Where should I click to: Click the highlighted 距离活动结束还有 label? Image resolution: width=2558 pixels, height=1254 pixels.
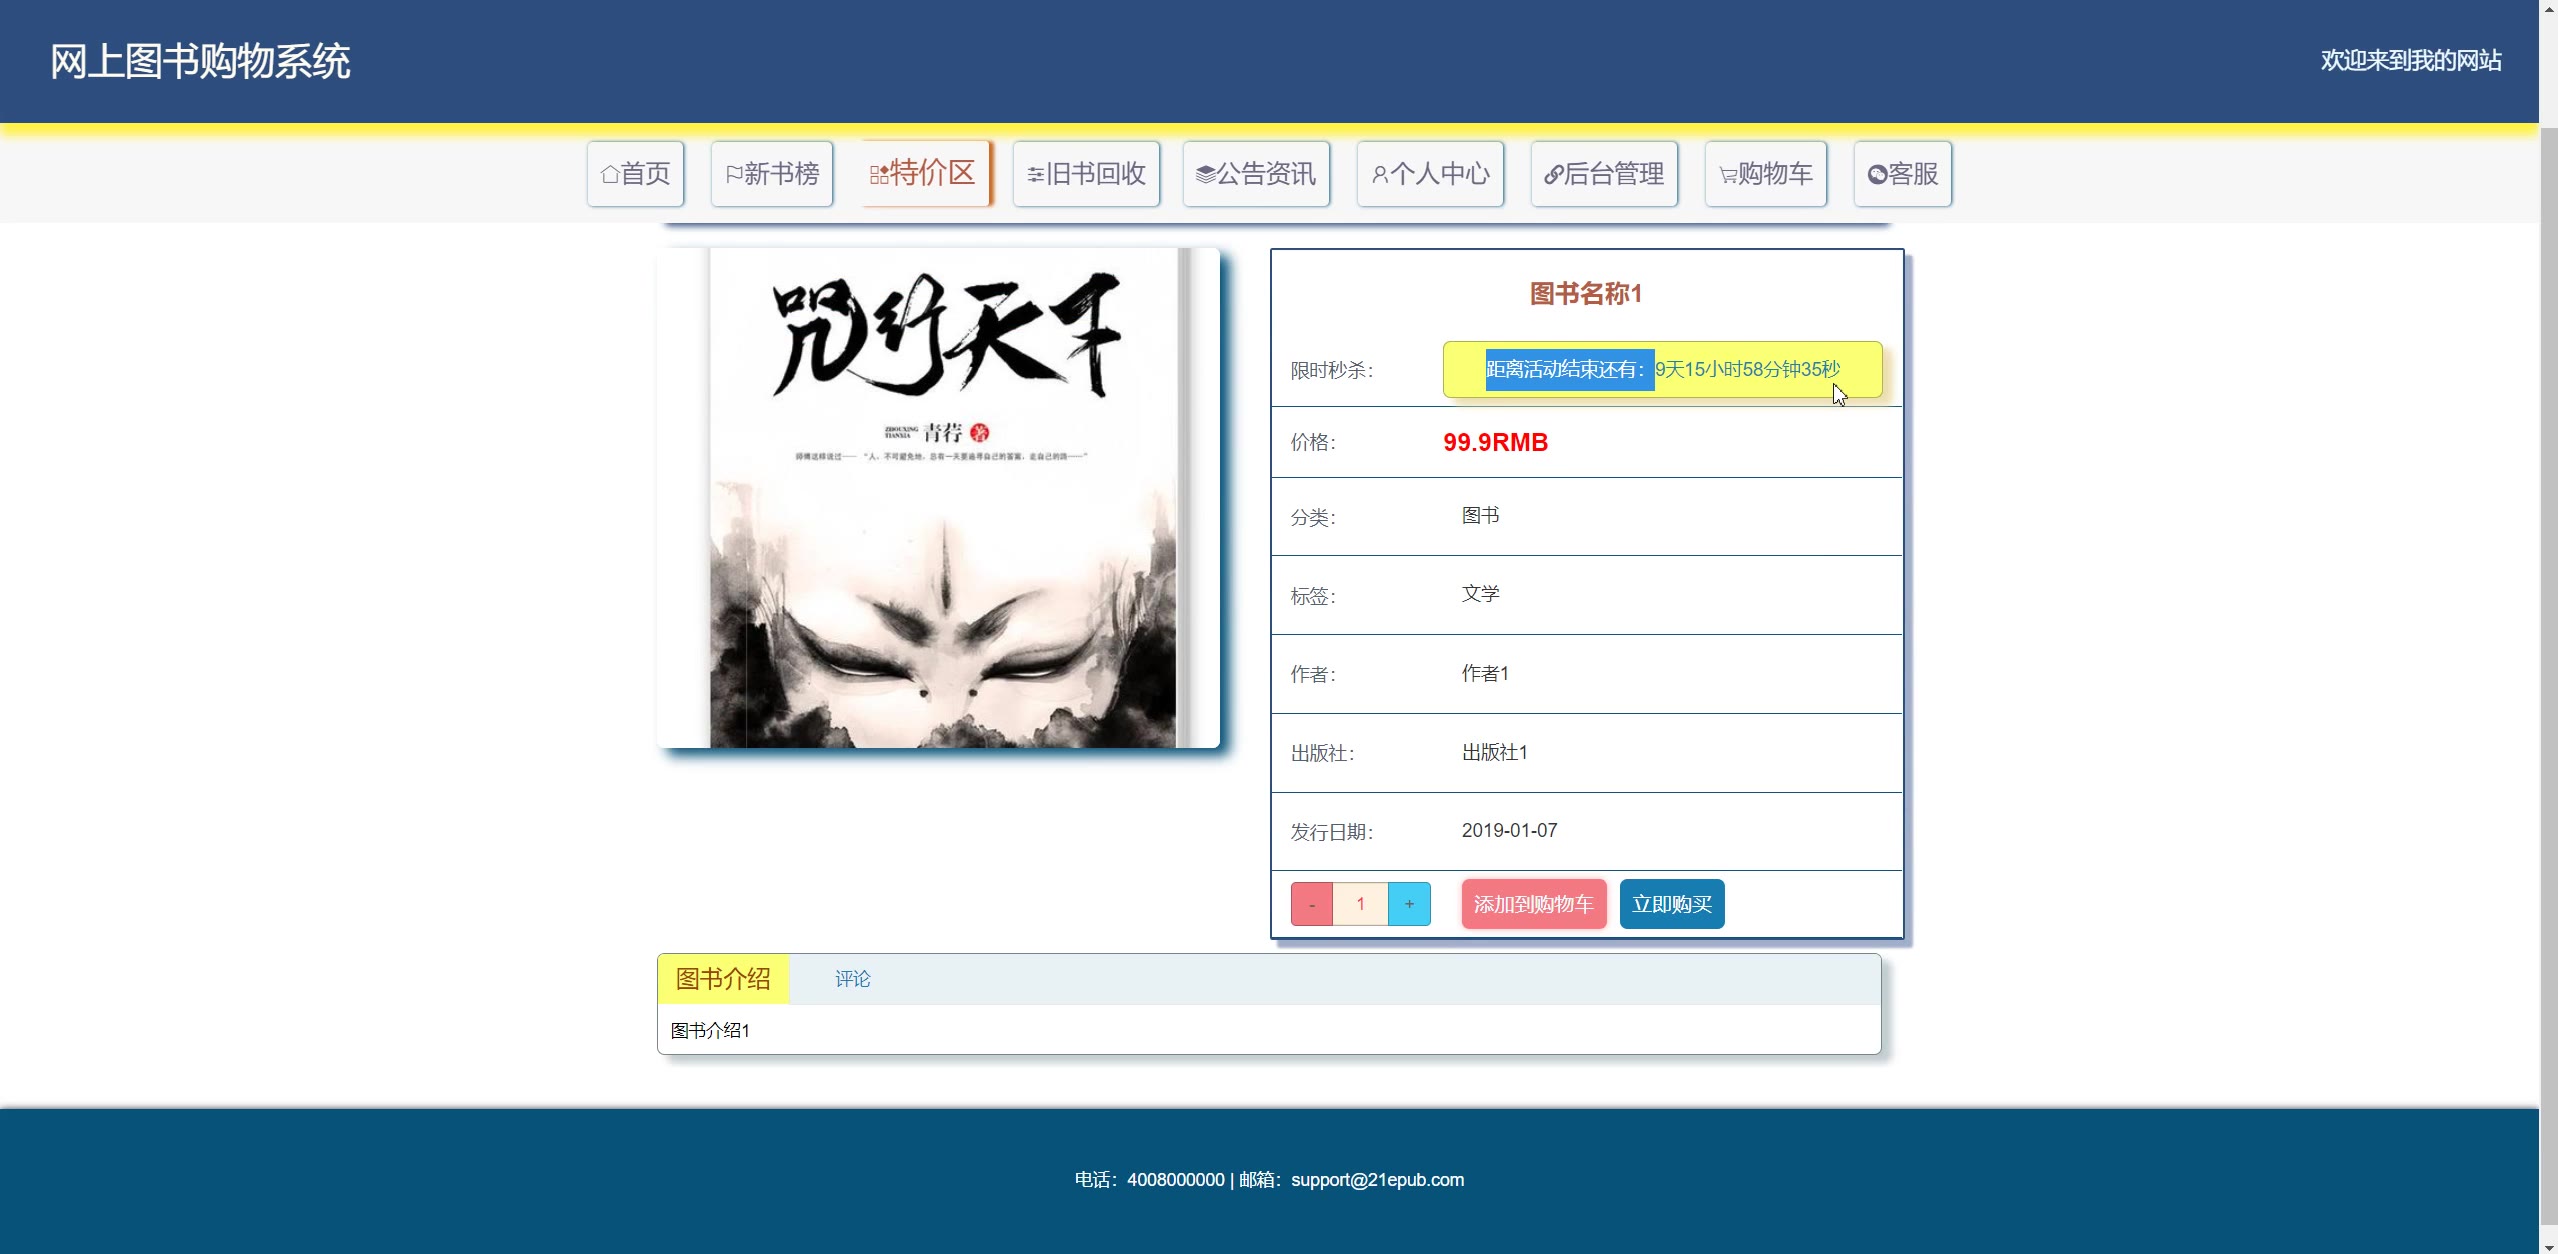pos(1569,369)
